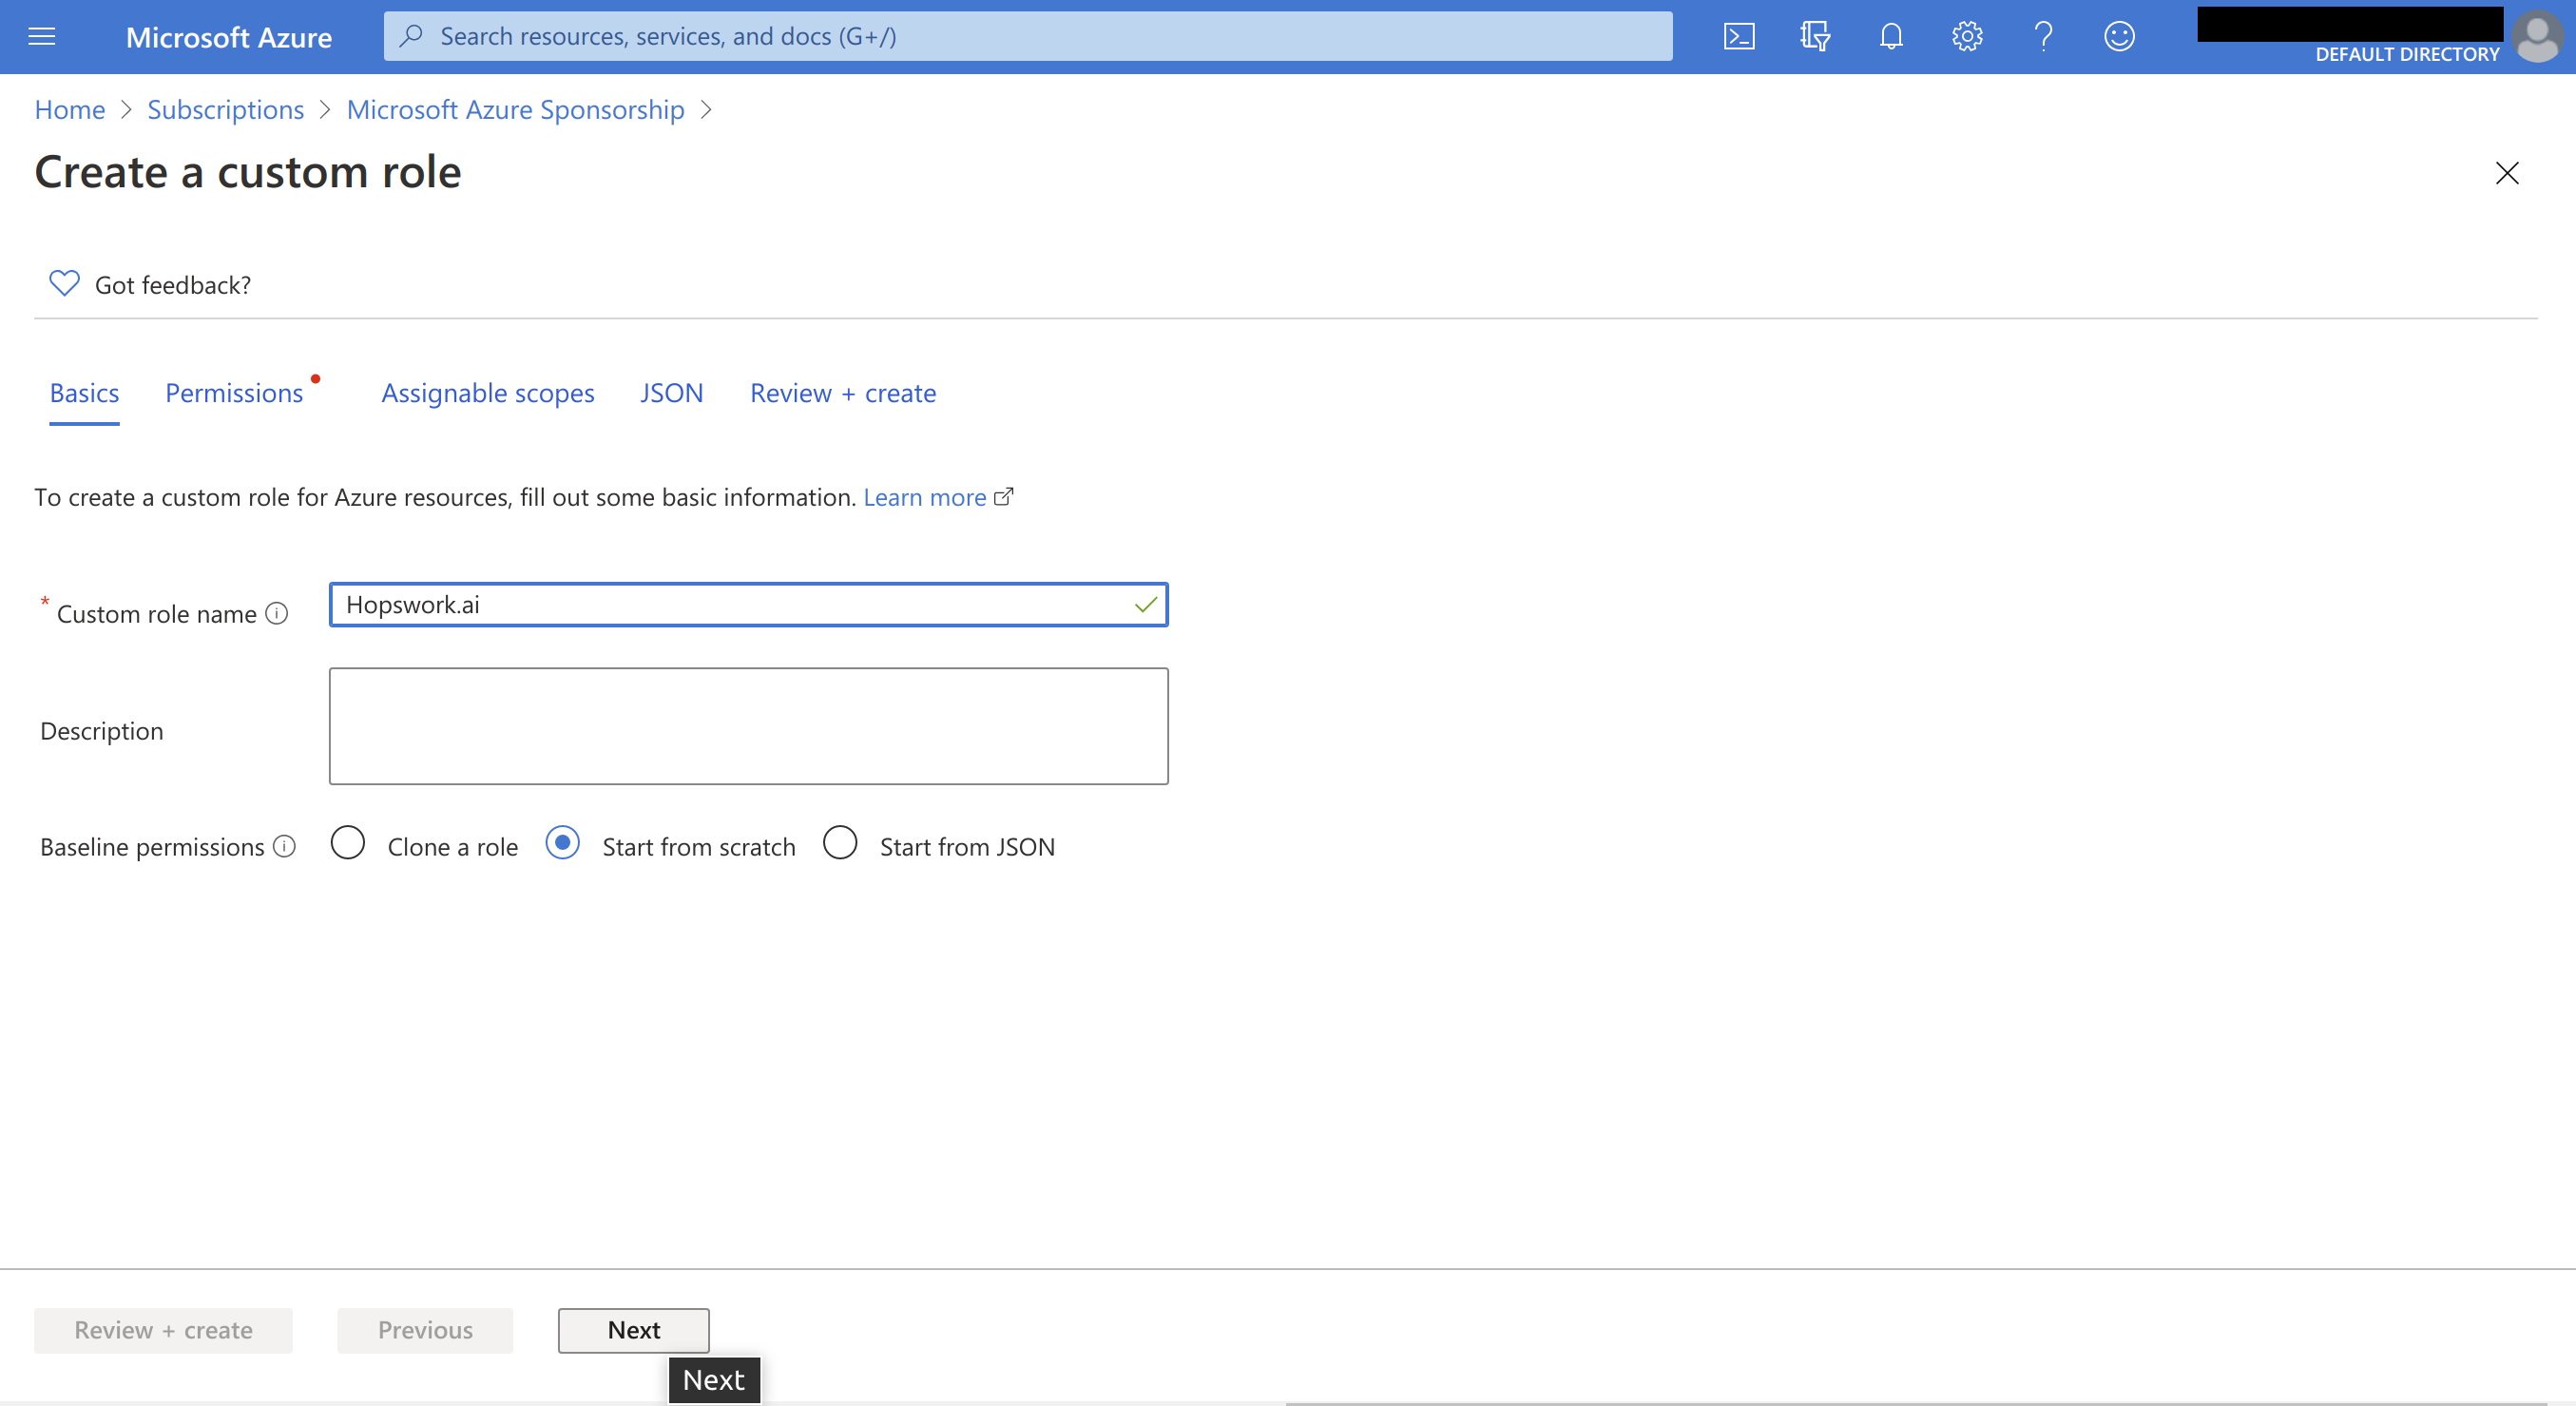Open portal settings gear
This screenshot has height=1406, width=2576.
[x=1966, y=37]
